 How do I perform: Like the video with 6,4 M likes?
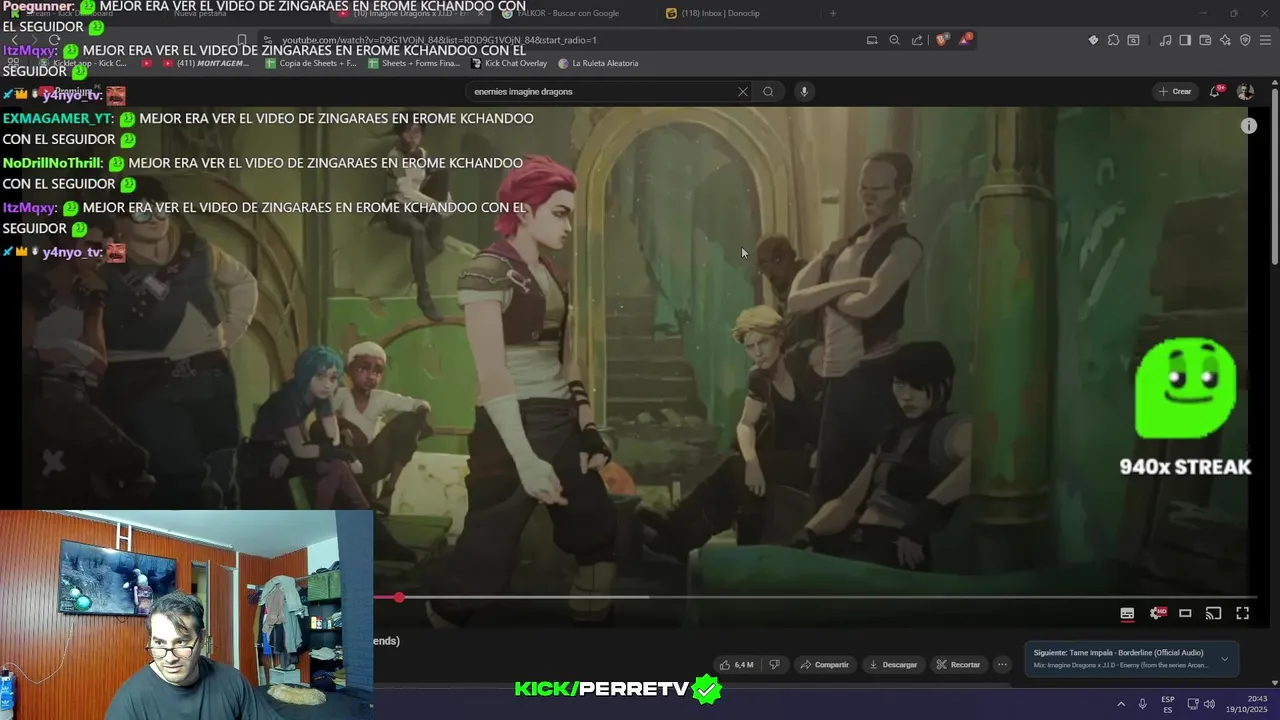click(x=737, y=664)
